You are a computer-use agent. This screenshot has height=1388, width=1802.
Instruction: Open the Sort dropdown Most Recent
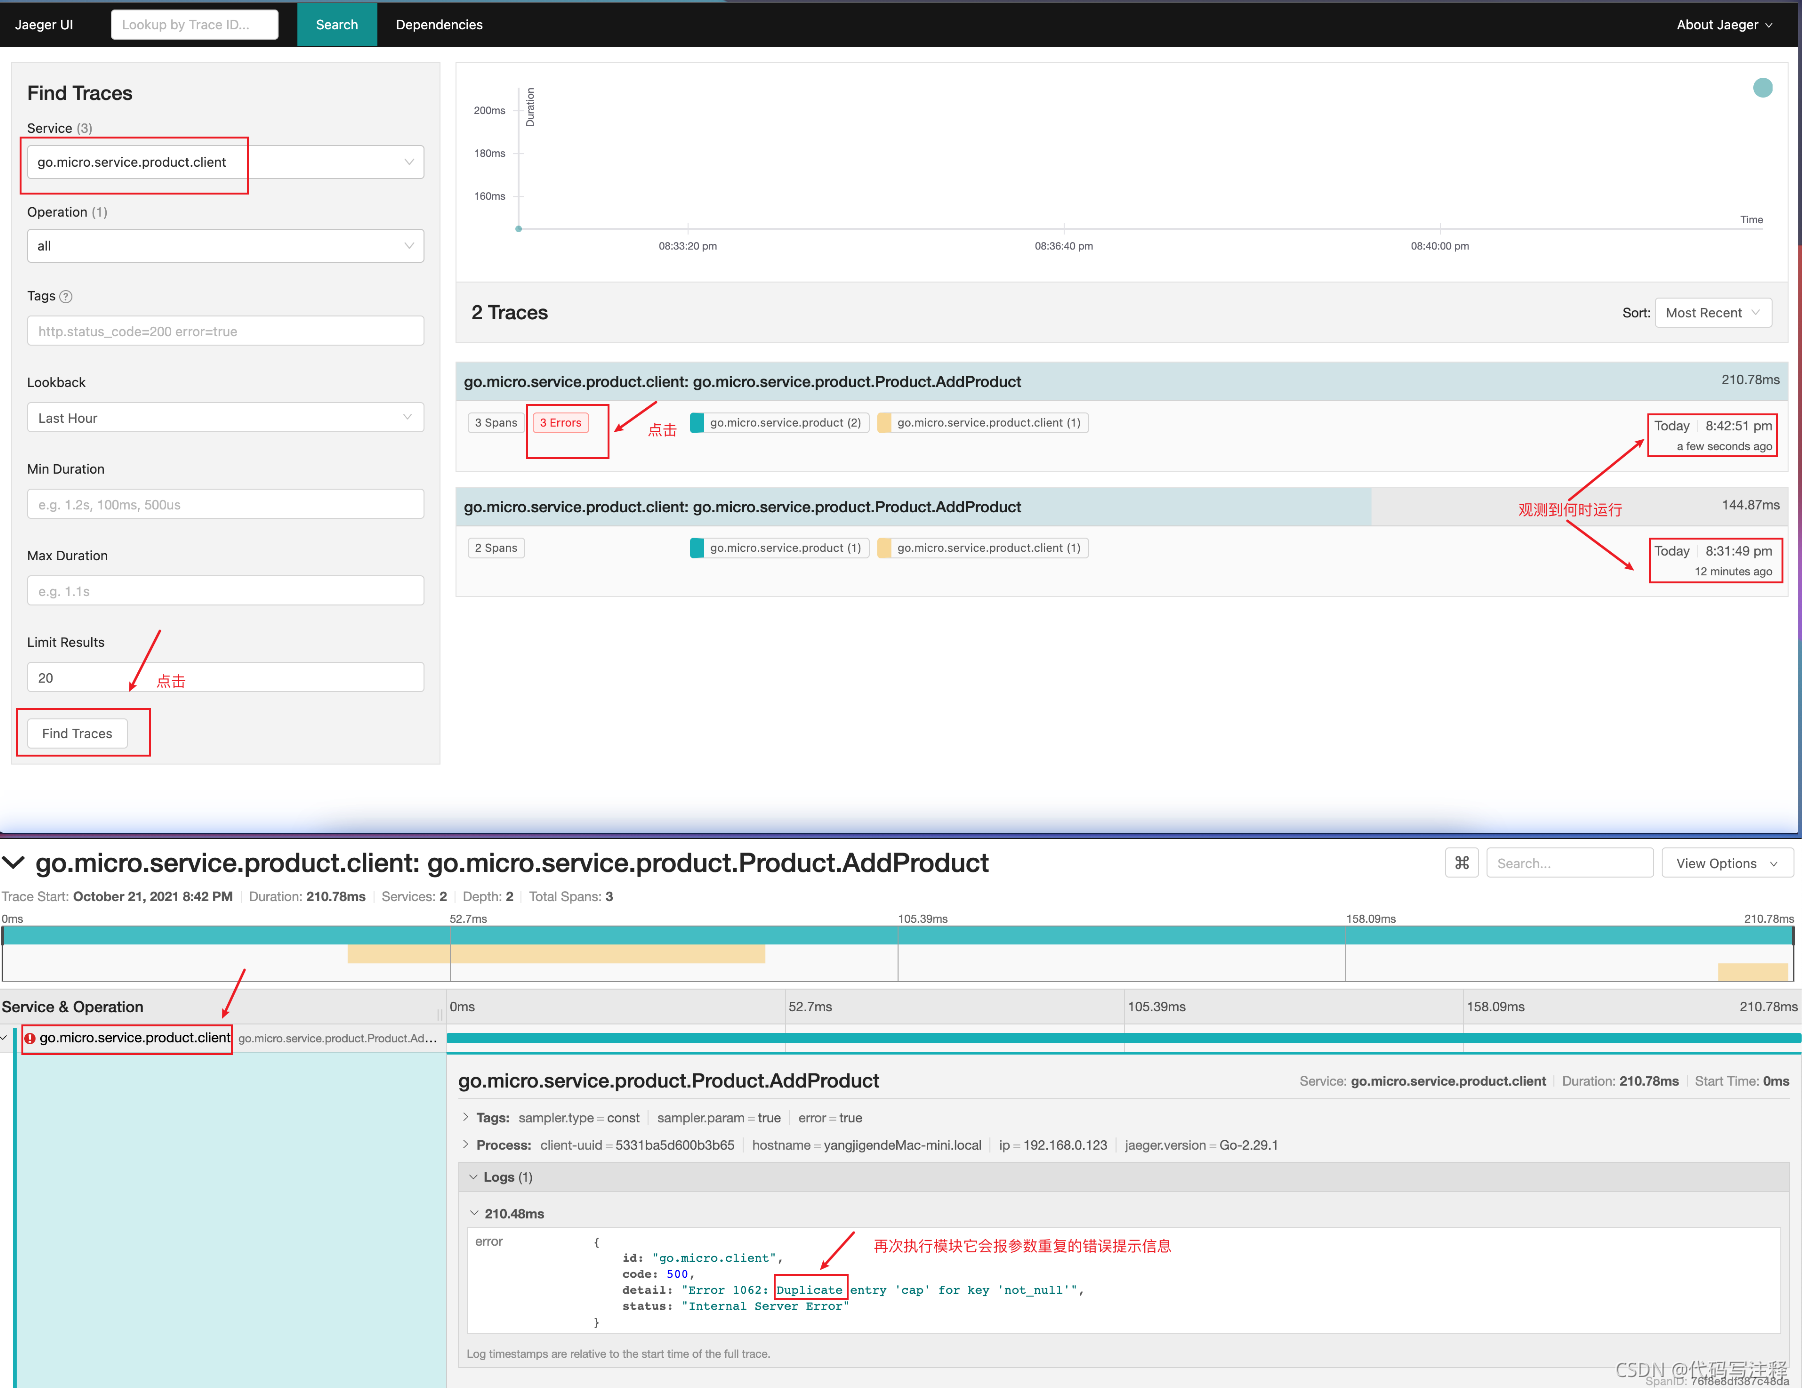coord(1712,313)
